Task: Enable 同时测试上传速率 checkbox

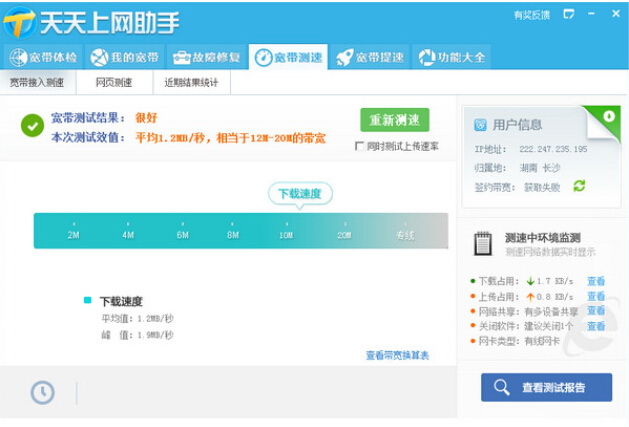Action: pyautogui.click(x=359, y=146)
